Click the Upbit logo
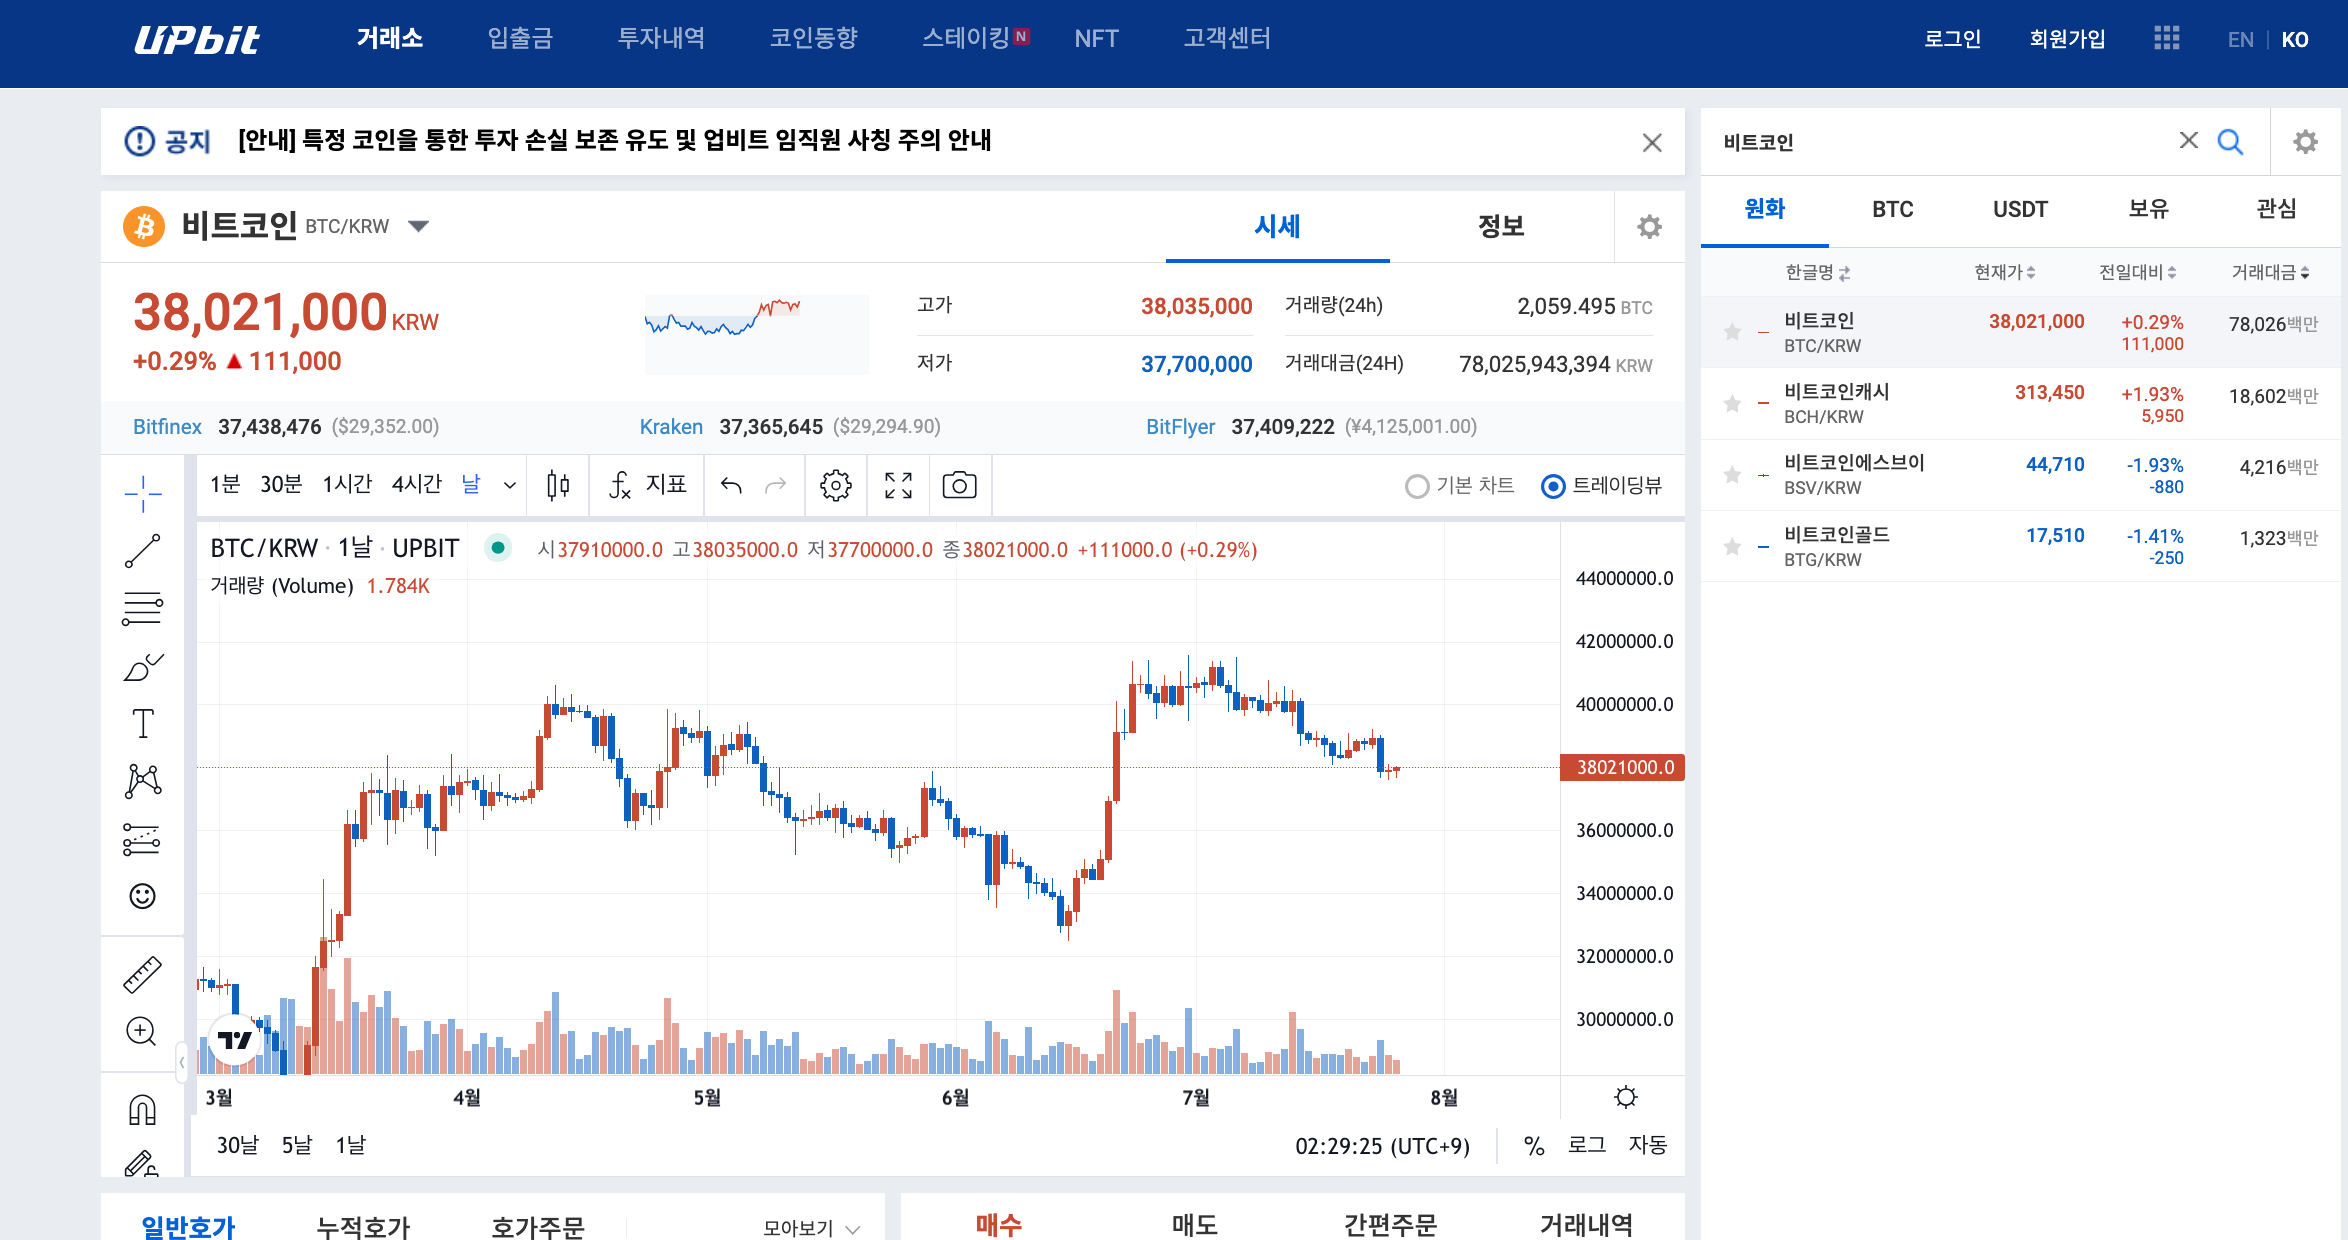Viewport: 2348px width, 1240px height. (197, 39)
